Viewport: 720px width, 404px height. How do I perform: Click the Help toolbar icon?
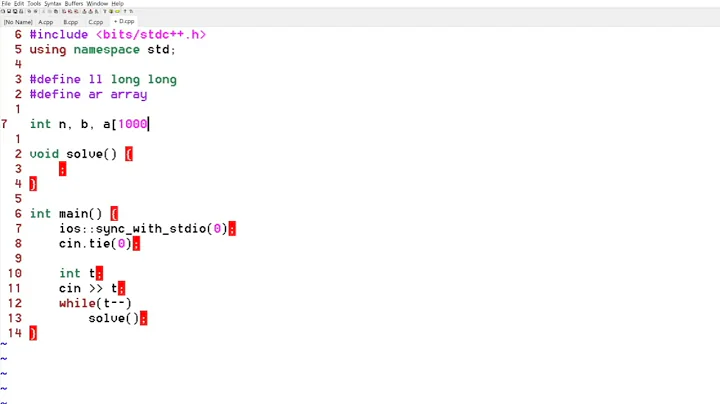point(125,11)
